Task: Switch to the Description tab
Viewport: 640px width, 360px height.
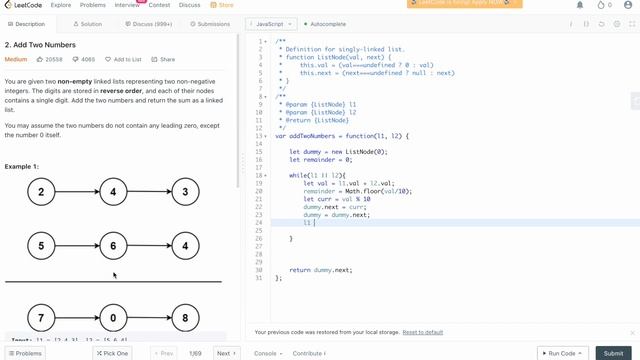Action: coord(27,24)
